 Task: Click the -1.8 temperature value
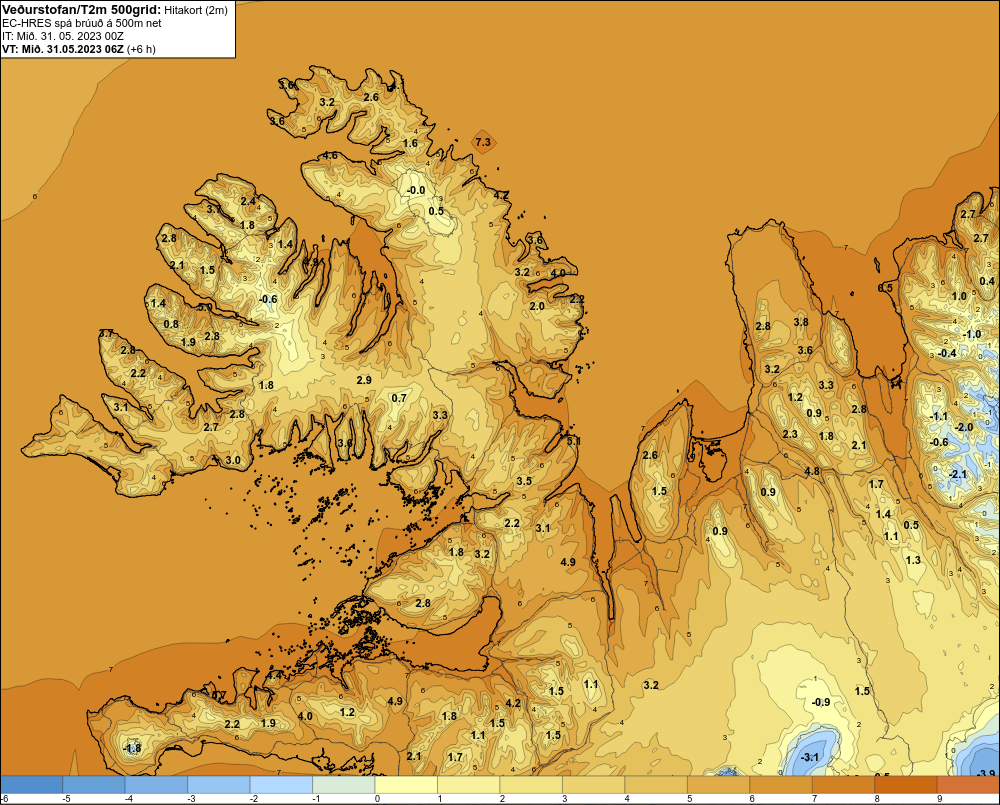tap(131, 748)
